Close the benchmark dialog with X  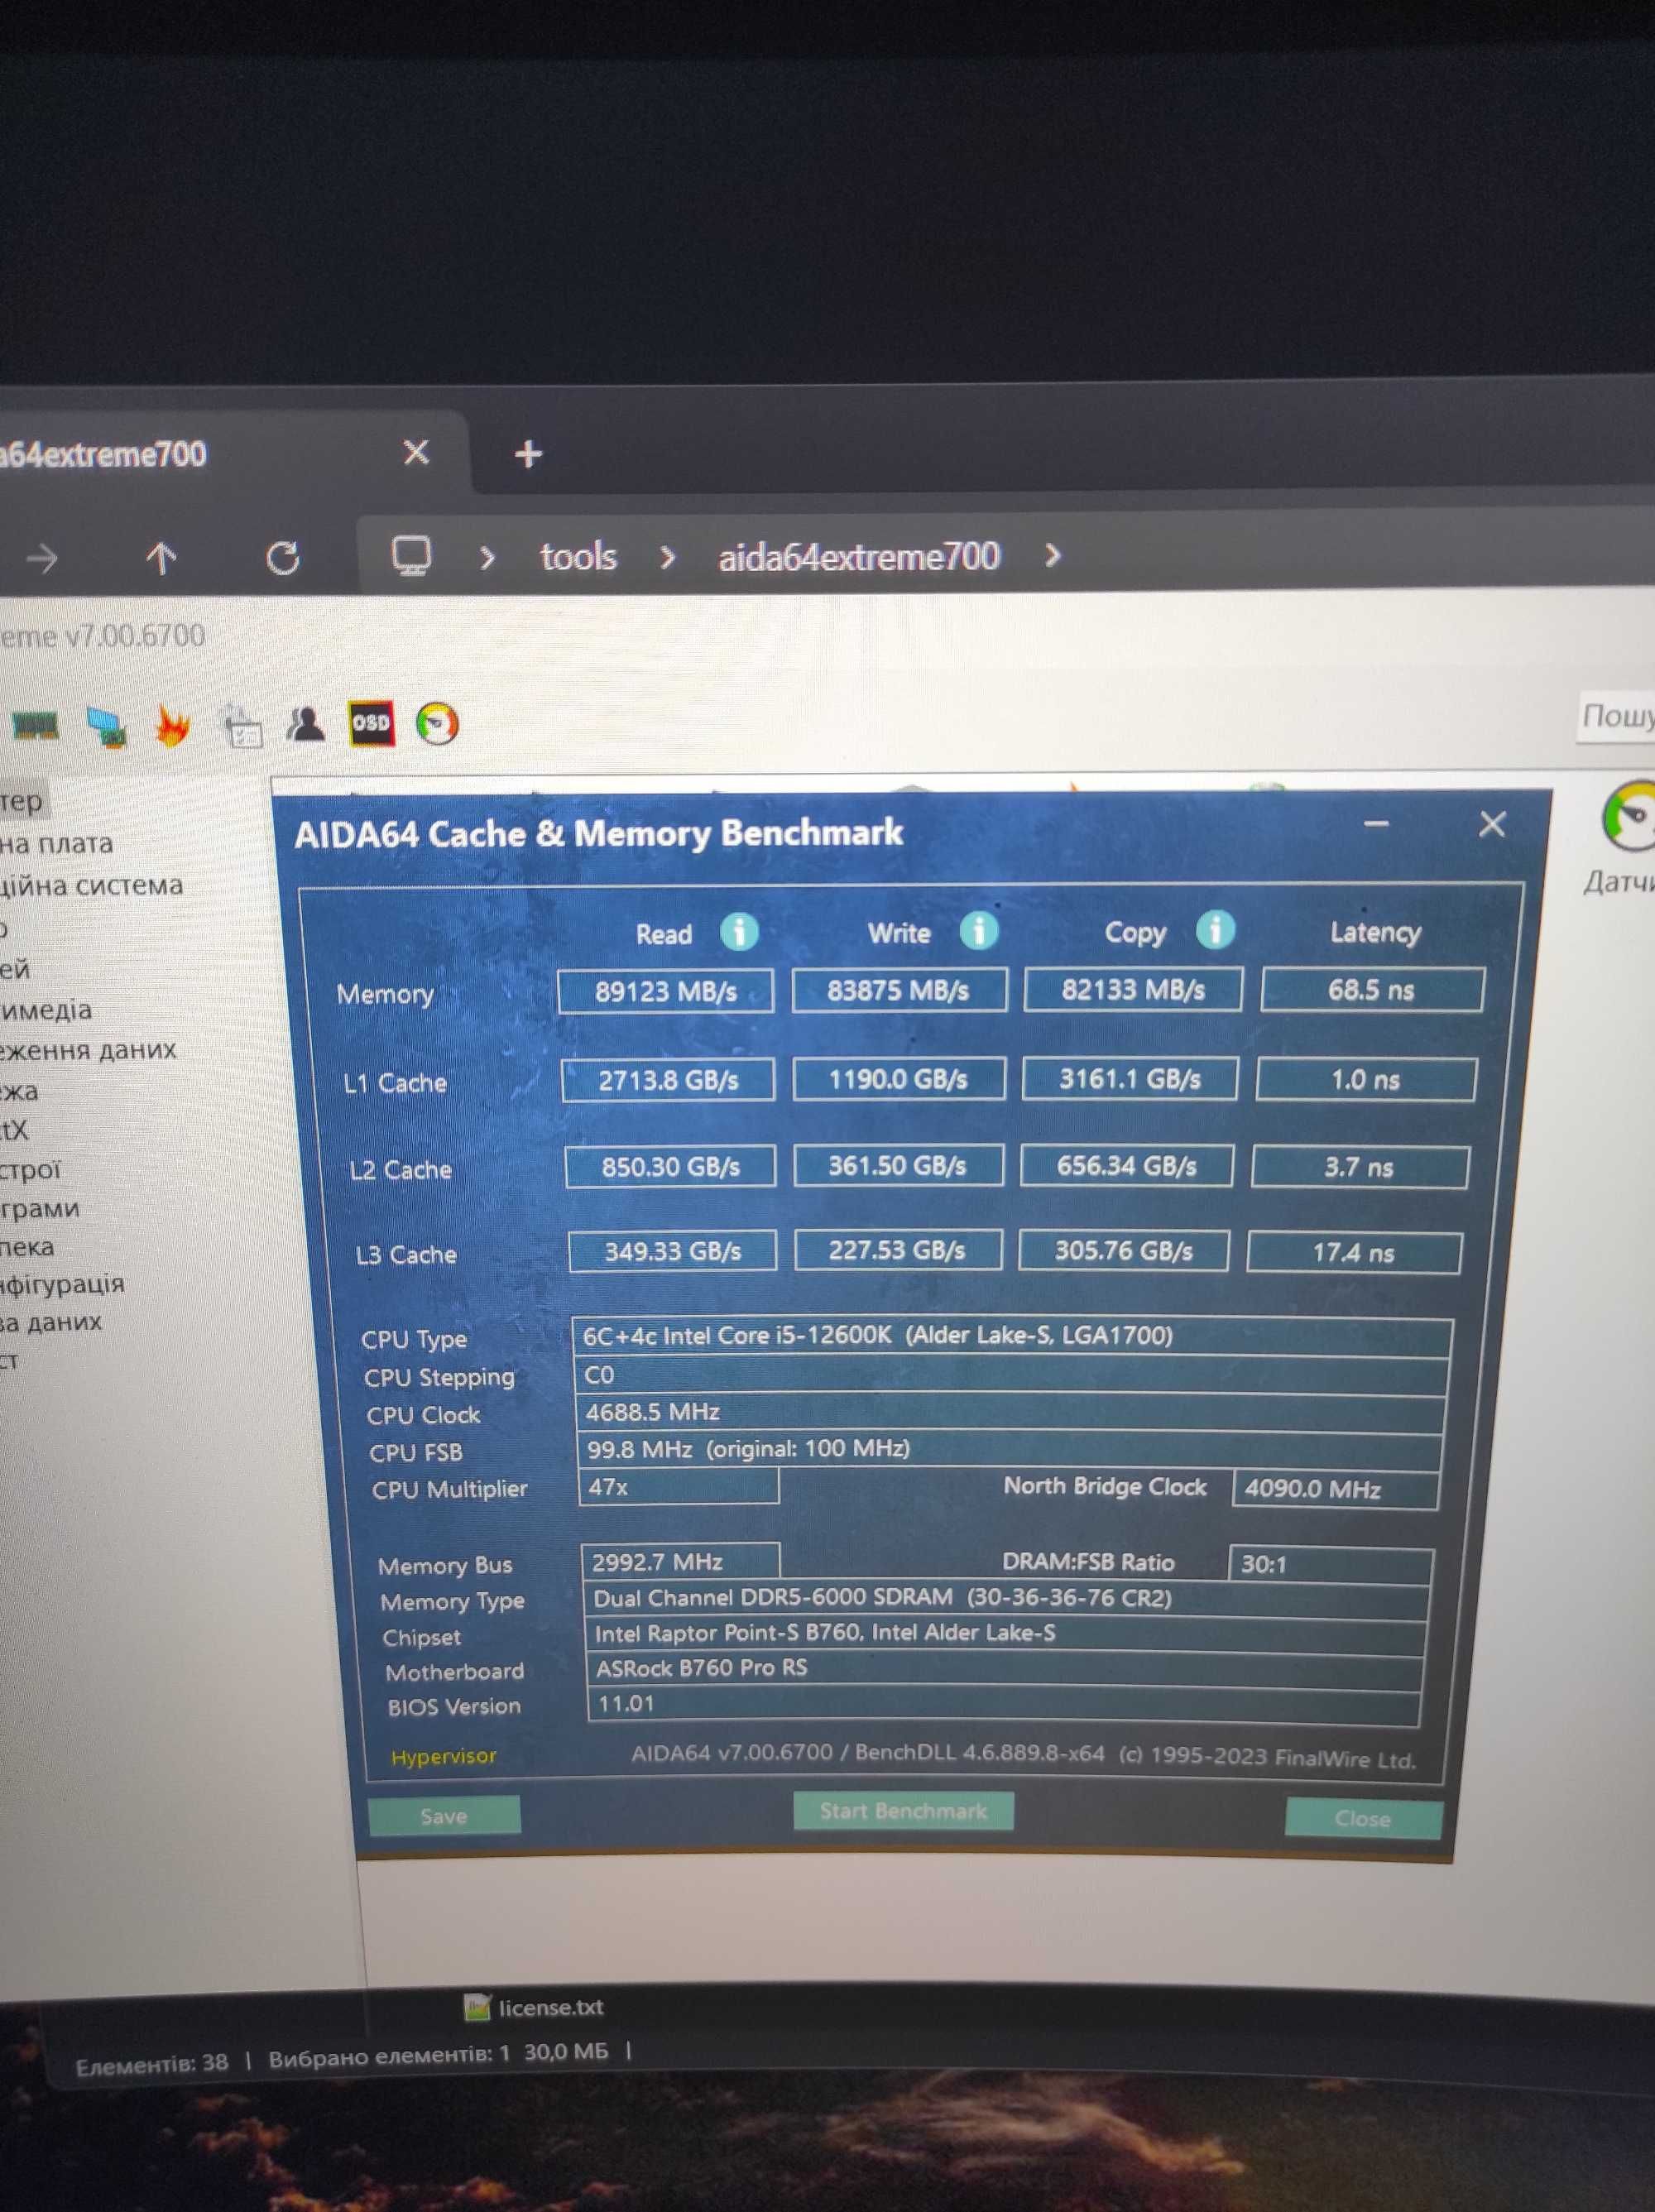(x=1492, y=825)
